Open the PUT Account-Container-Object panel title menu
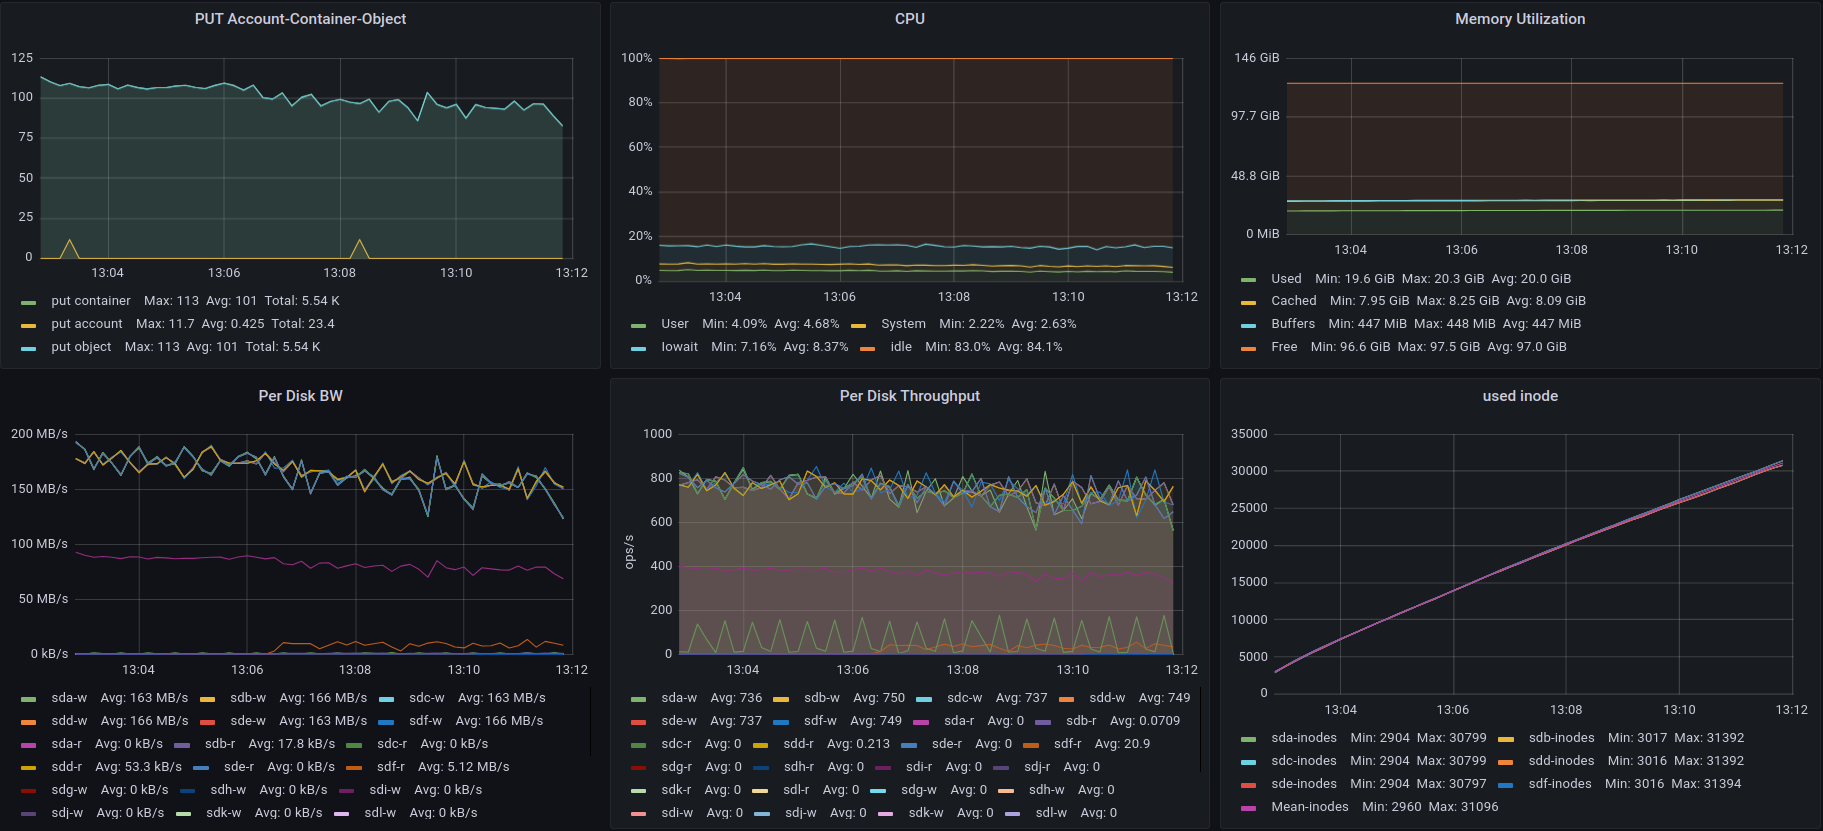1823x831 pixels. tap(300, 19)
